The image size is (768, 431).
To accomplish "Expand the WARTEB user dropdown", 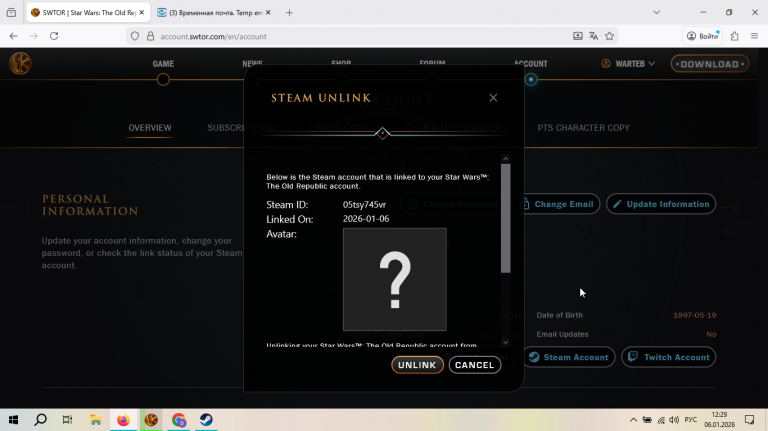I will [x=628, y=64].
